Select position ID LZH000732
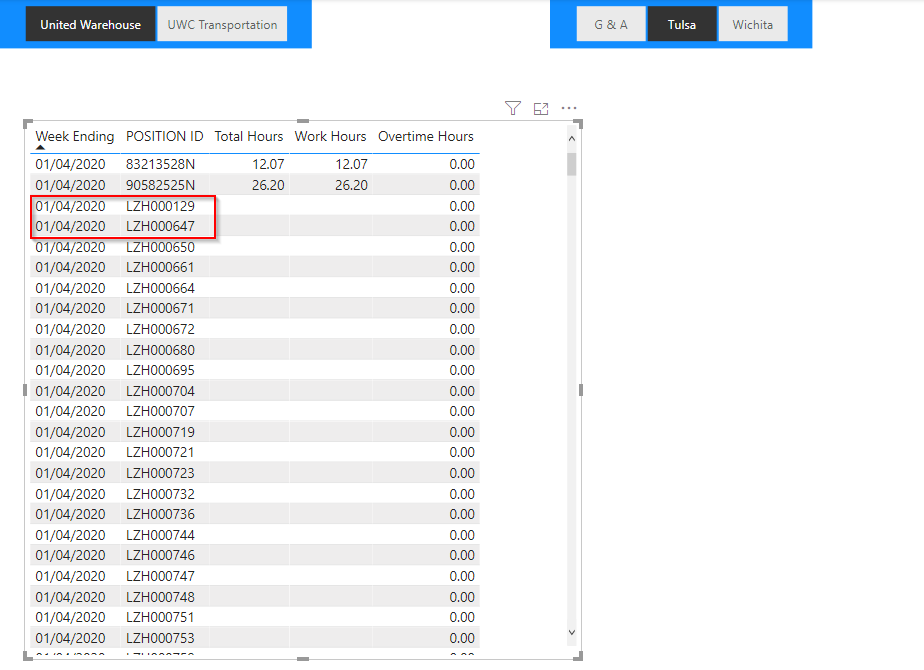924x670 pixels. click(160, 494)
